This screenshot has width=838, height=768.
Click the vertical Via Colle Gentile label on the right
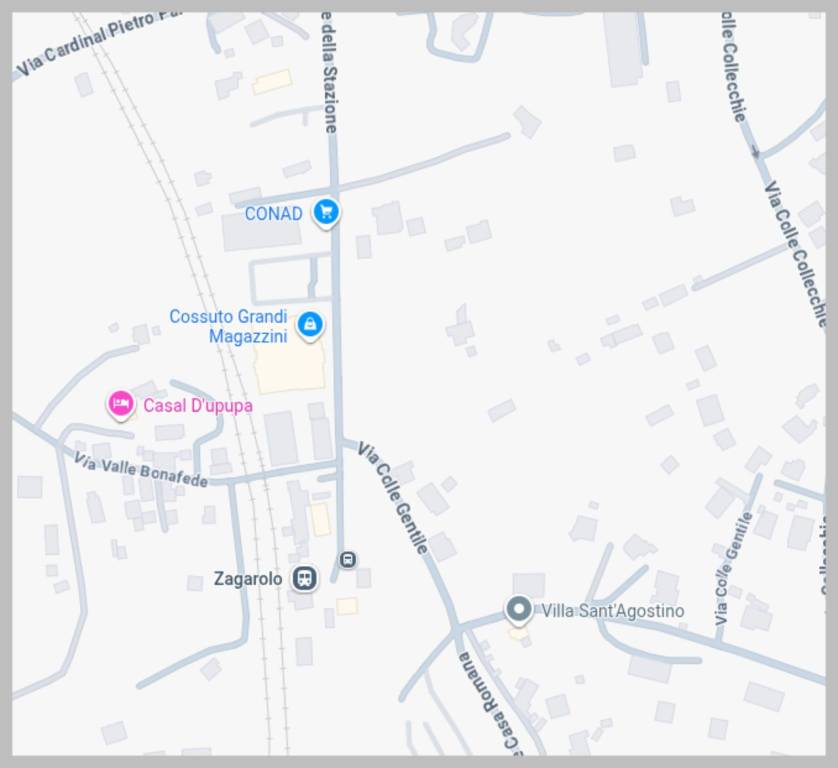coord(733,569)
